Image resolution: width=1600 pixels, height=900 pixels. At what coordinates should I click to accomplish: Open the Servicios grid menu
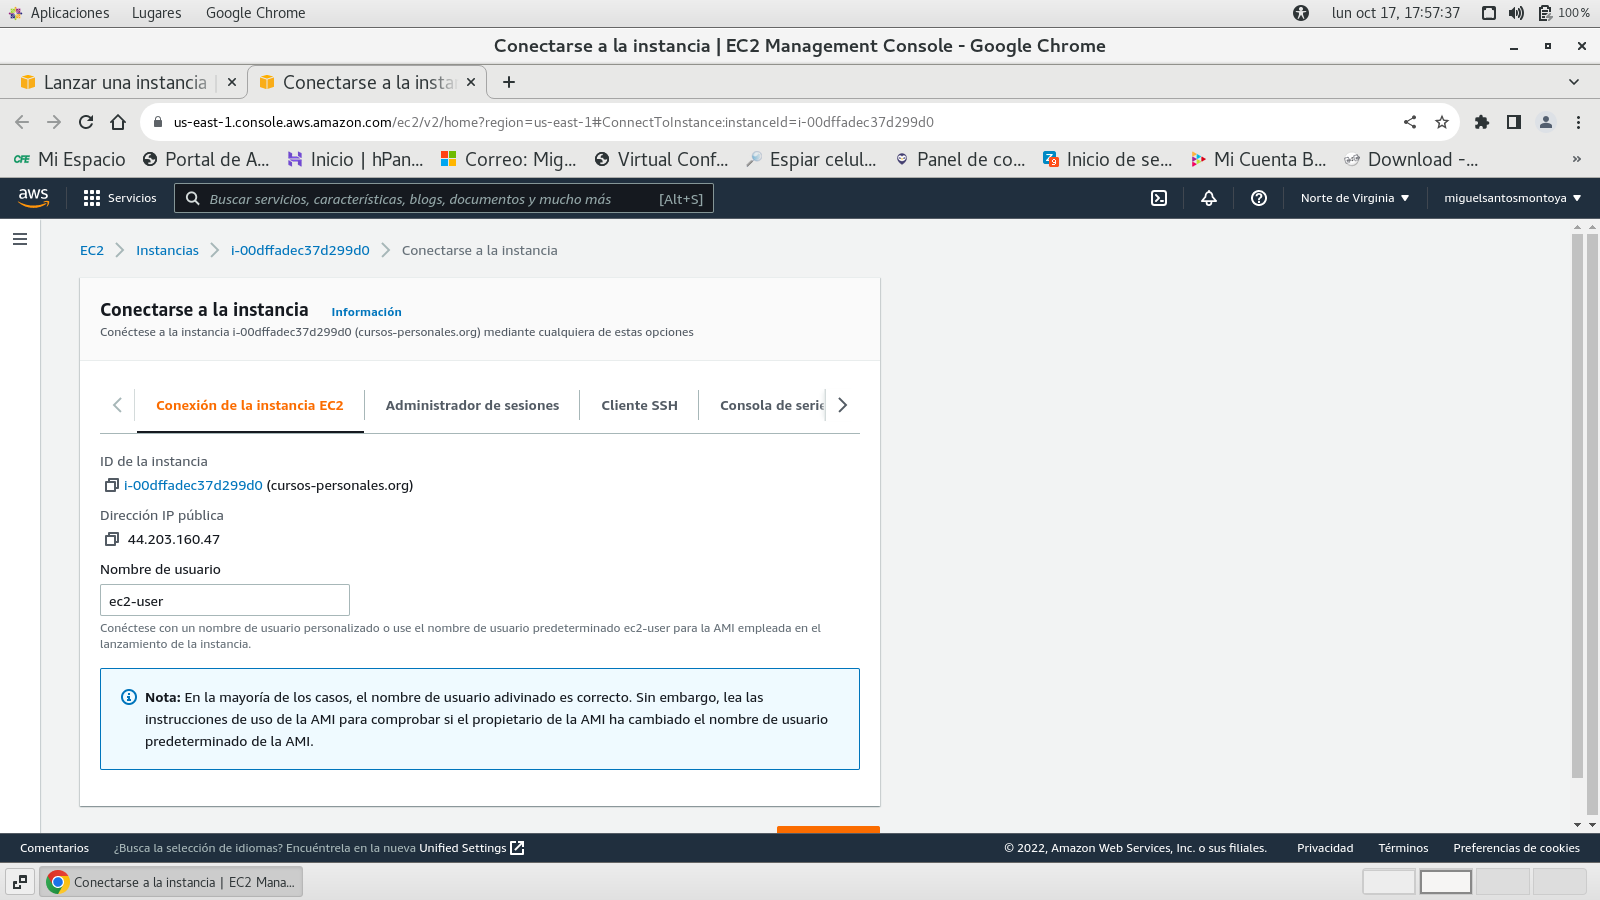point(120,198)
